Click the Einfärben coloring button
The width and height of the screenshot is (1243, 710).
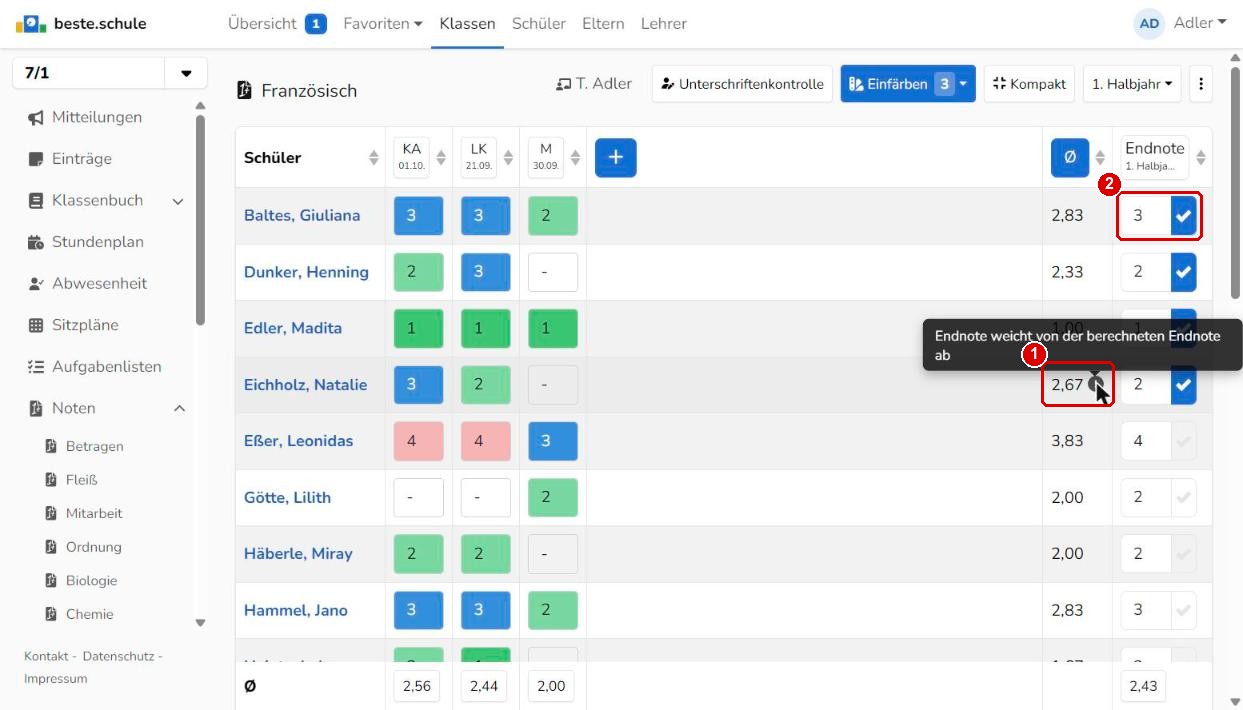pos(908,84)
